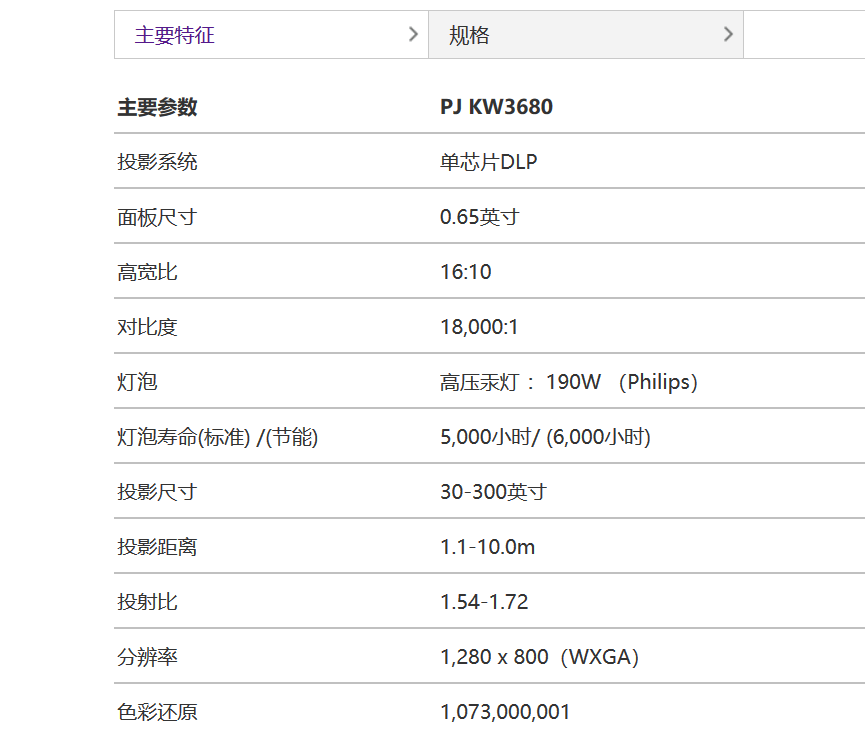The width and height of the screenshot is (865, 735).
Task: Select the 5,000小时/ (6,000小时) value
Action: pyautogui.click(x=545, y=437)
